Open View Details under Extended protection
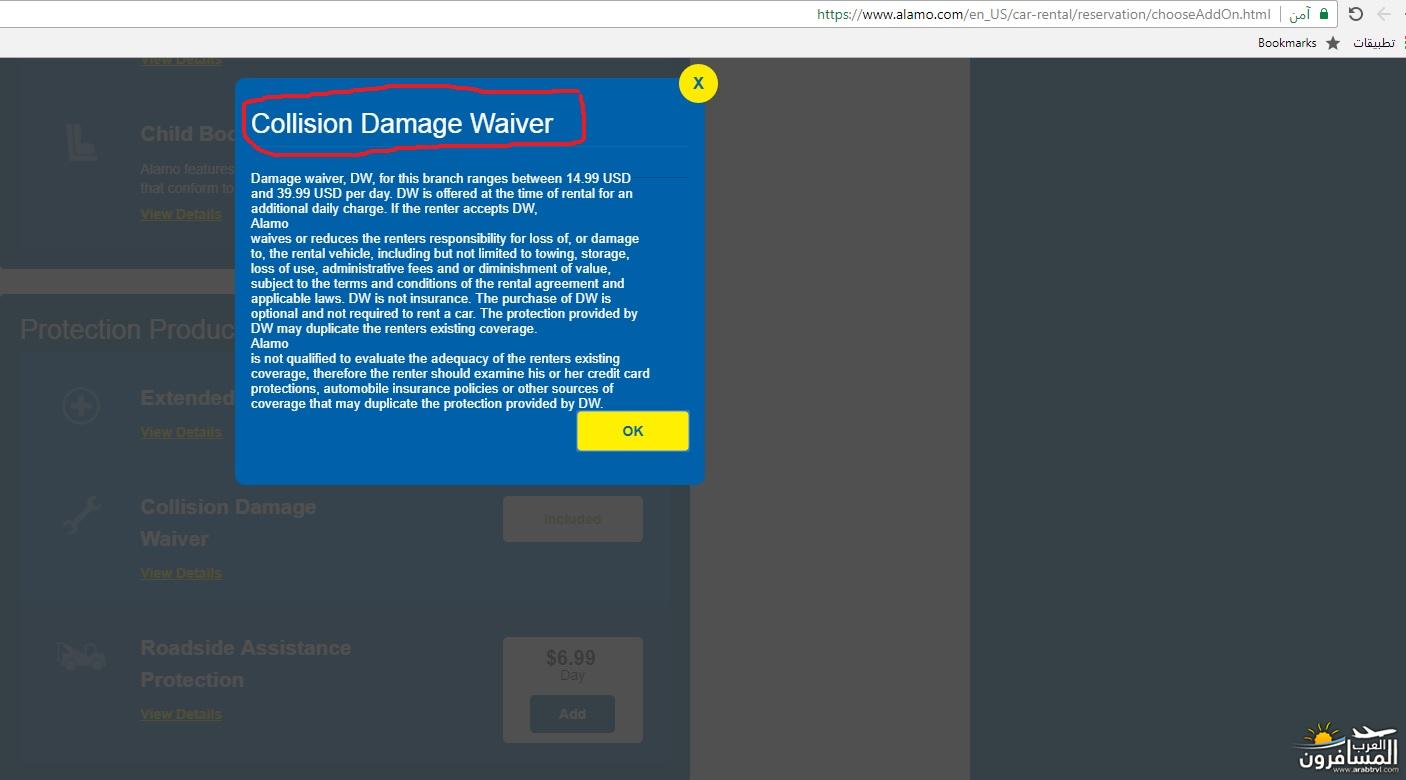Image resolution: width=1406 pixels, height=780 pixels. pos(181,432)
